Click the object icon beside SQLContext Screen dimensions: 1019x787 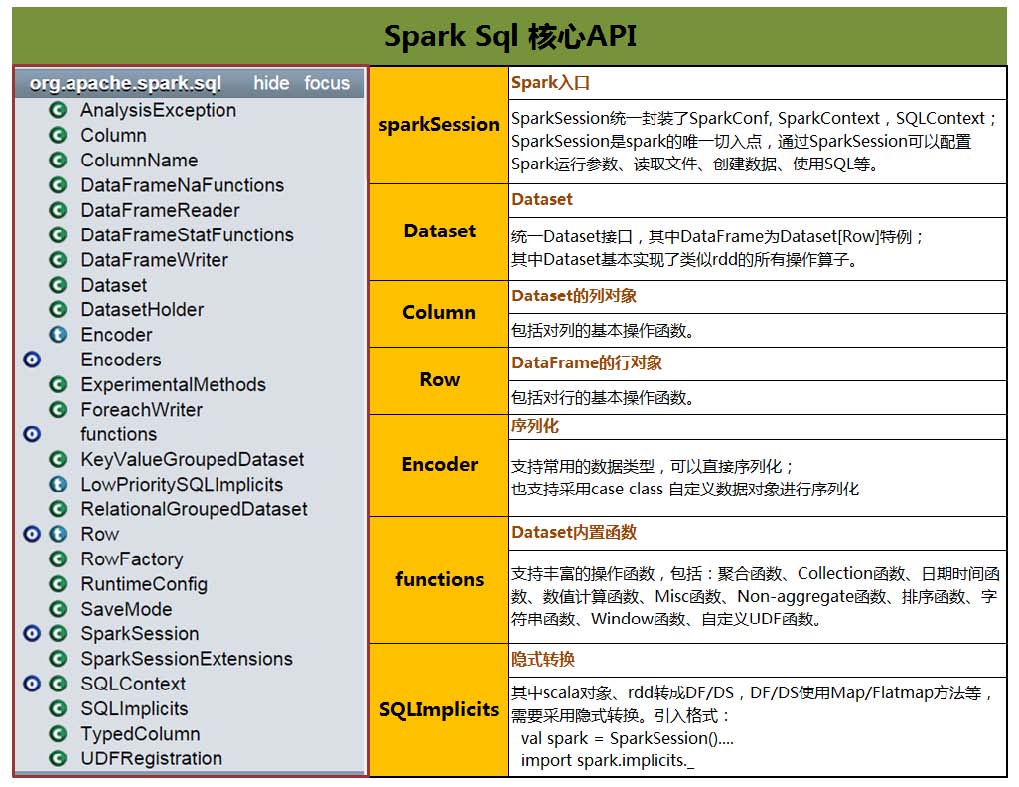pos(32,684)
